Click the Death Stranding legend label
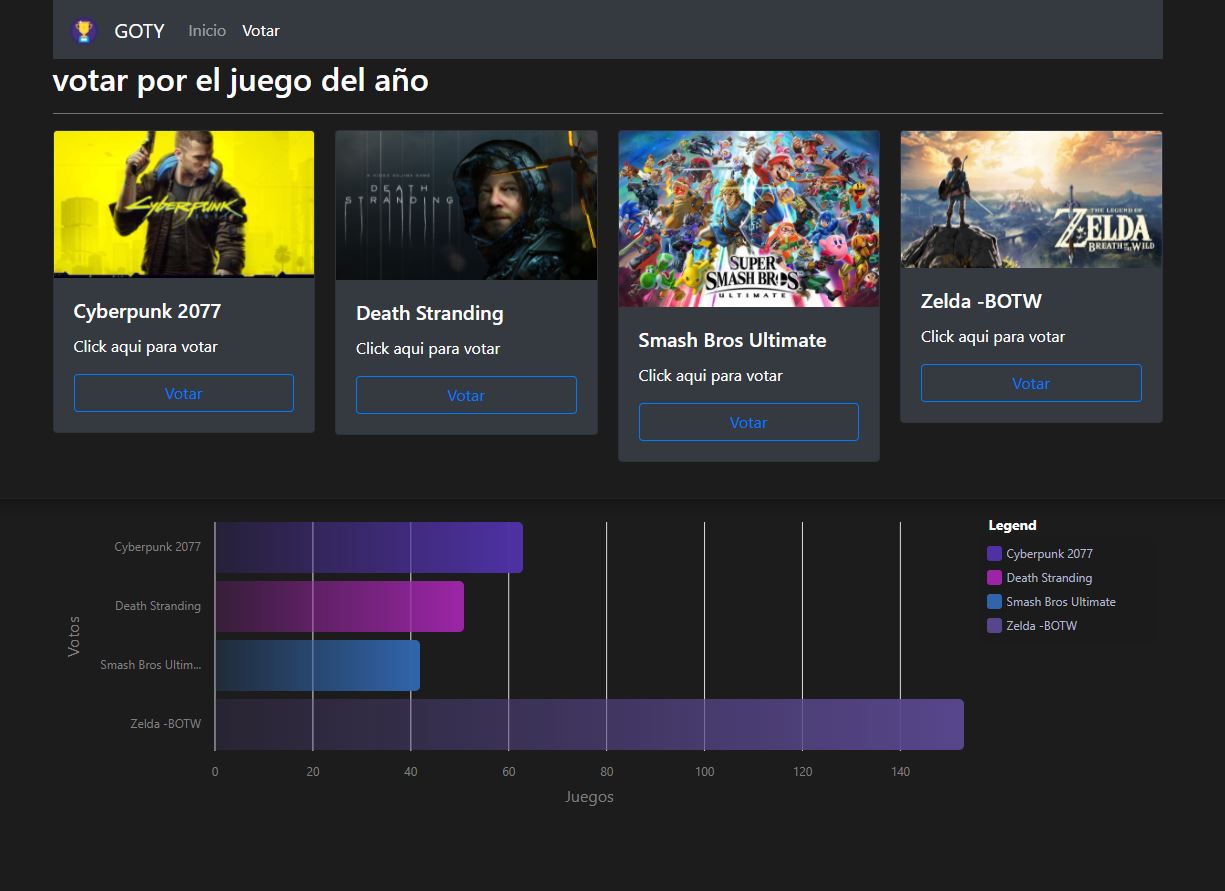1225x891 pixels. [x=1049, y=578]
